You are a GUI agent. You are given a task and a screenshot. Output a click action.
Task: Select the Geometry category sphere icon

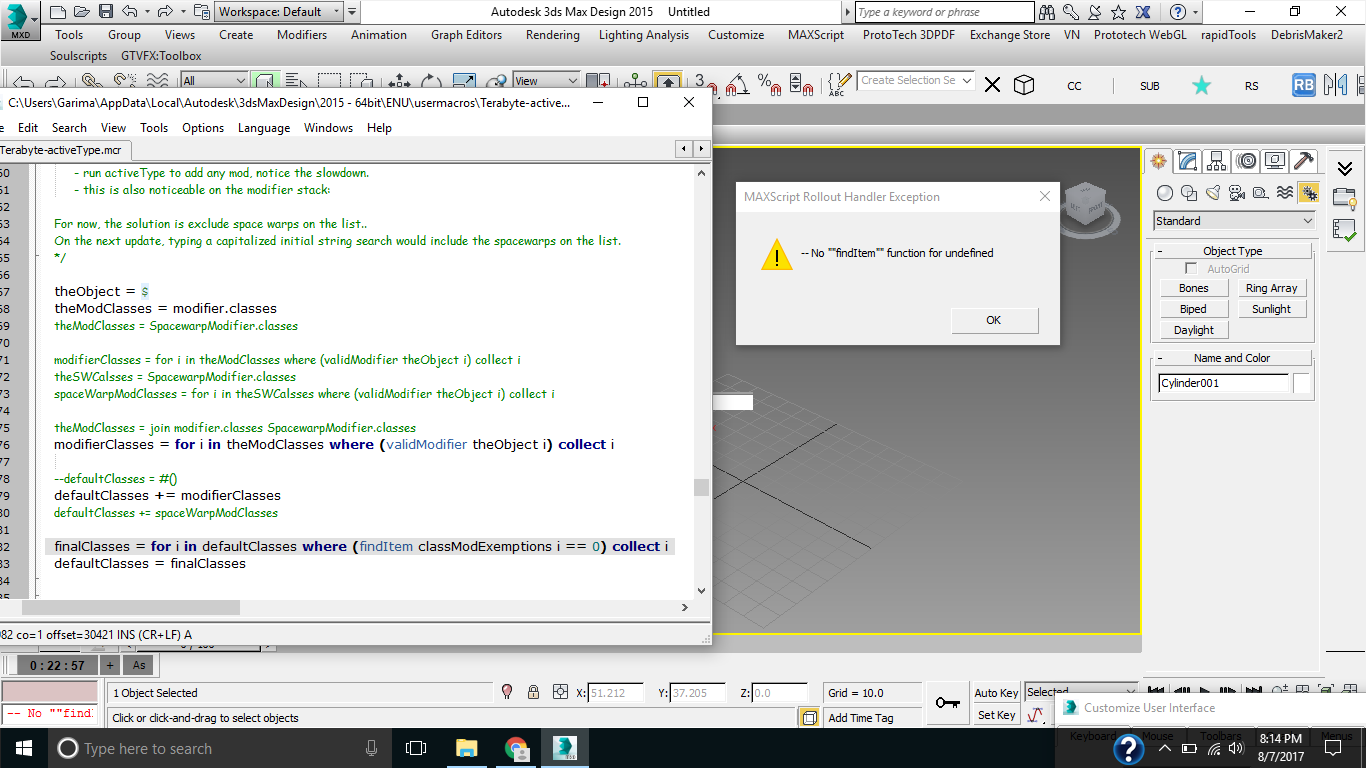1164,193
